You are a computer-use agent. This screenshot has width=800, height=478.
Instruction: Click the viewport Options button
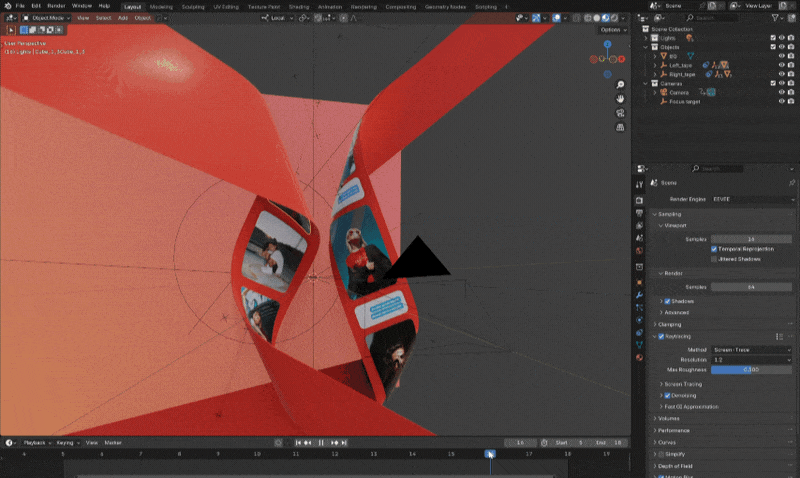pos(611,30)
